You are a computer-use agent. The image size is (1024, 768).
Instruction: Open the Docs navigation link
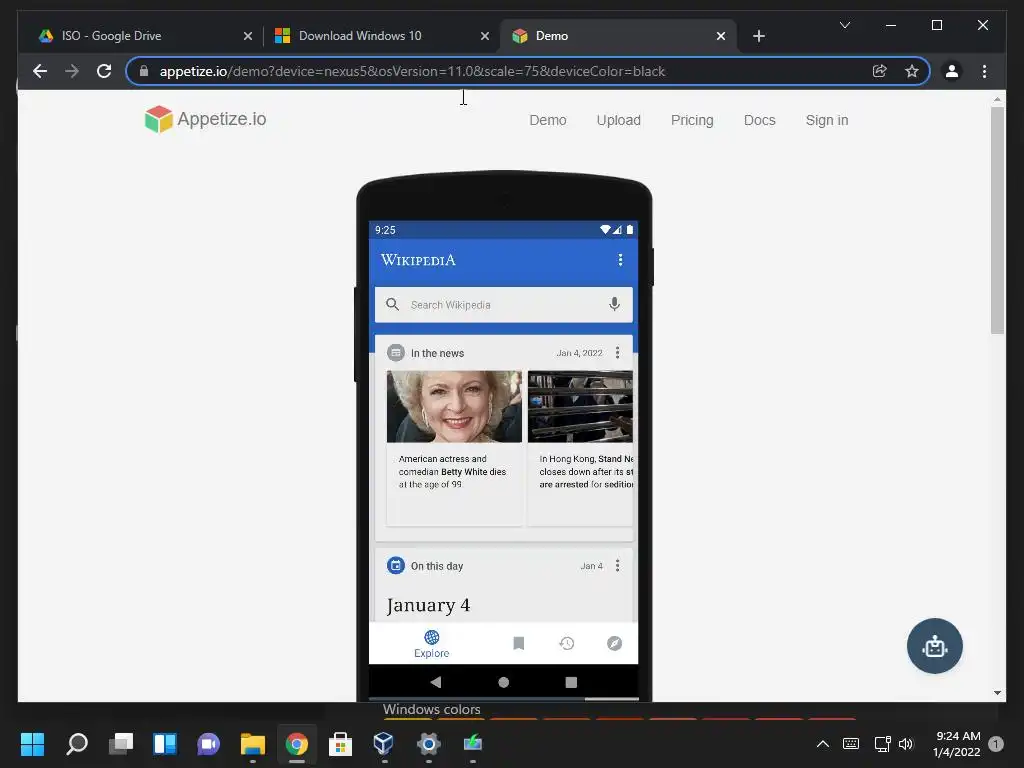pos(760,120)
